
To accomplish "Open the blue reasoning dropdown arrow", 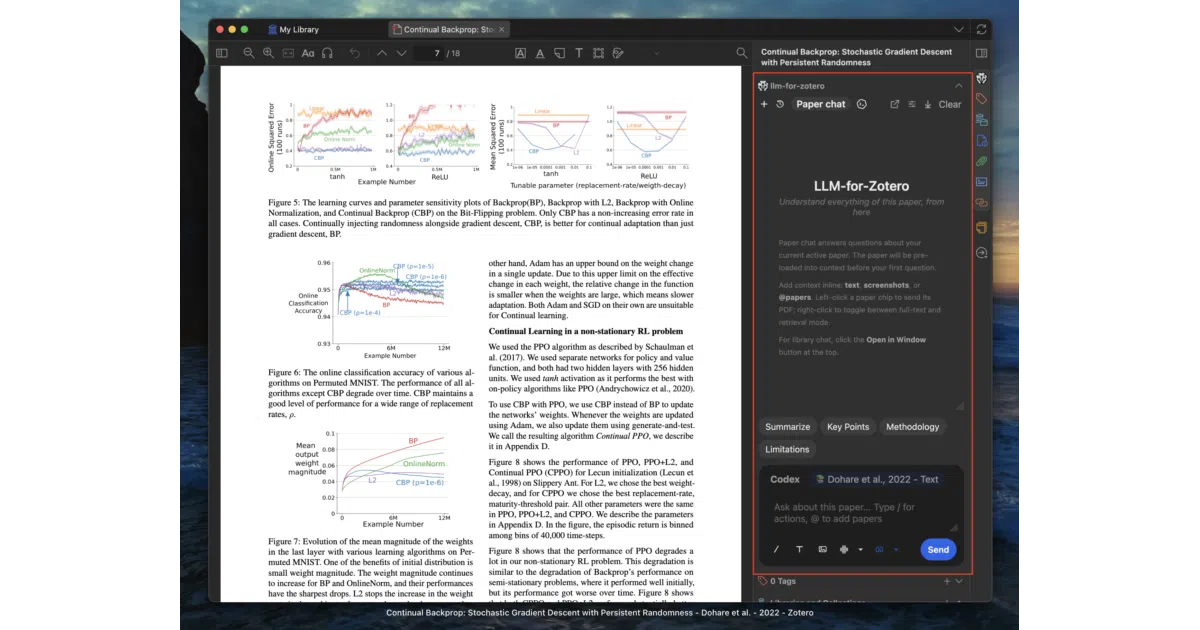I will point(896,549).
